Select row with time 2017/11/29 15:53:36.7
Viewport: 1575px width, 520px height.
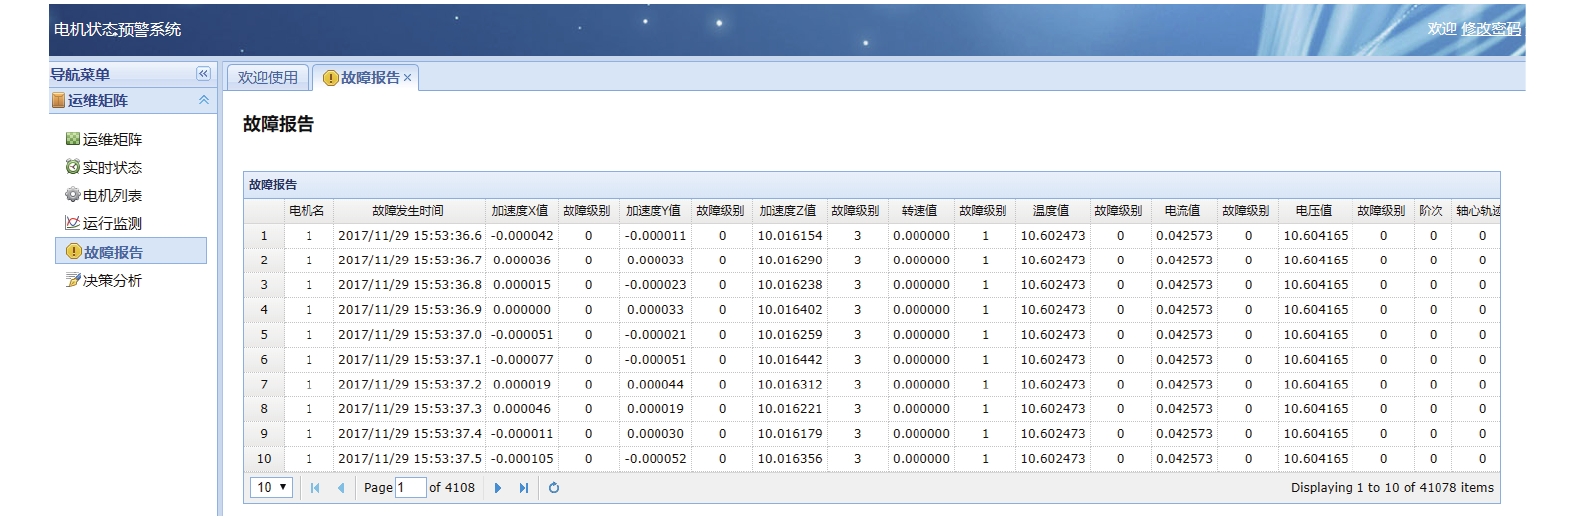pyautogui.click(x=872, y=260)
